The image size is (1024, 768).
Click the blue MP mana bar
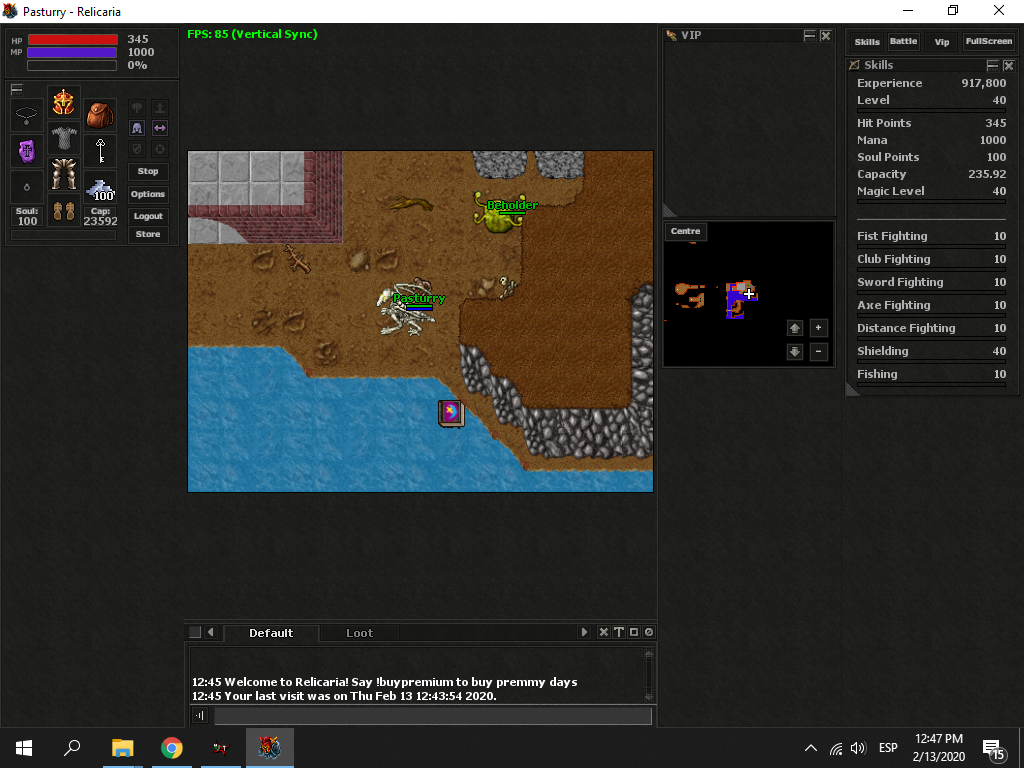click(72, 52)
